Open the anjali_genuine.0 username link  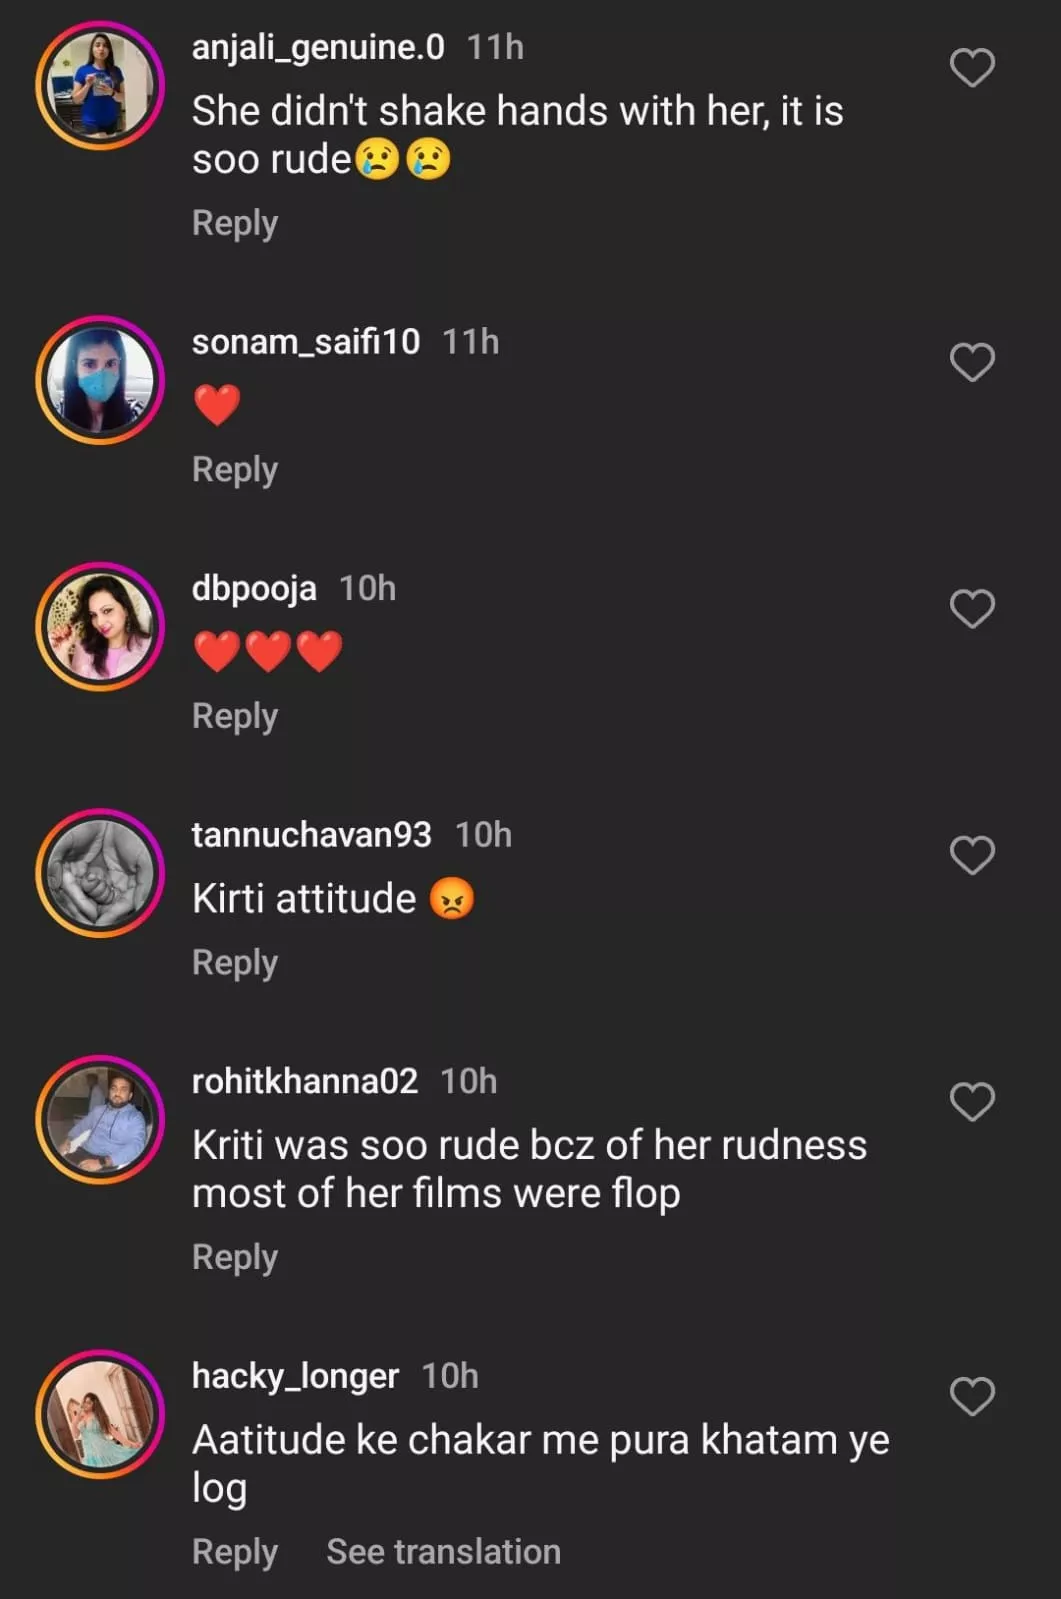click(x=318, y=47)
